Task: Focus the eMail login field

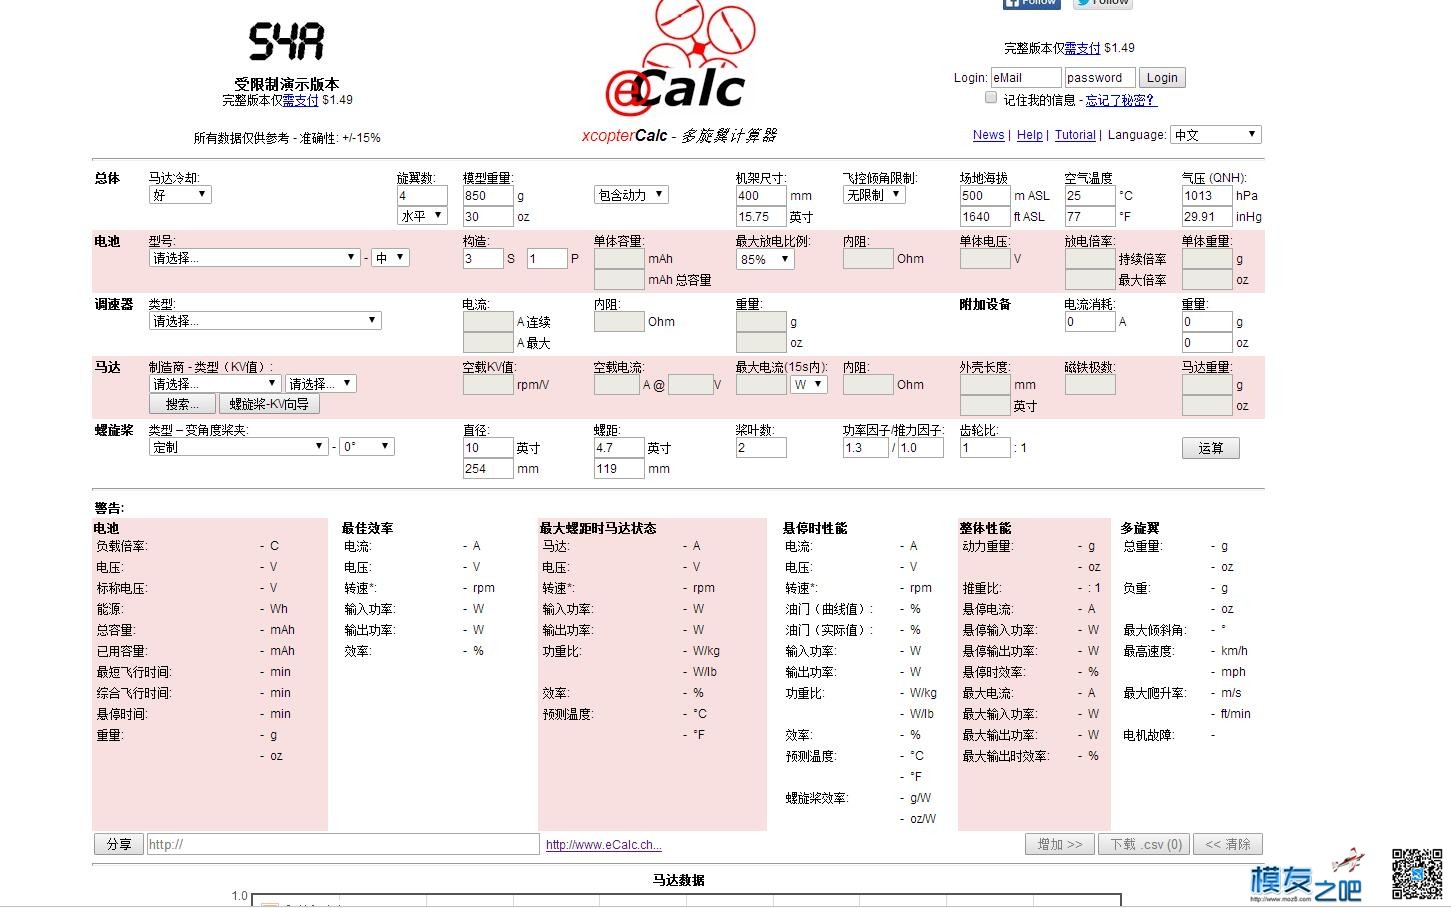Action: (x=1026, y=78)
